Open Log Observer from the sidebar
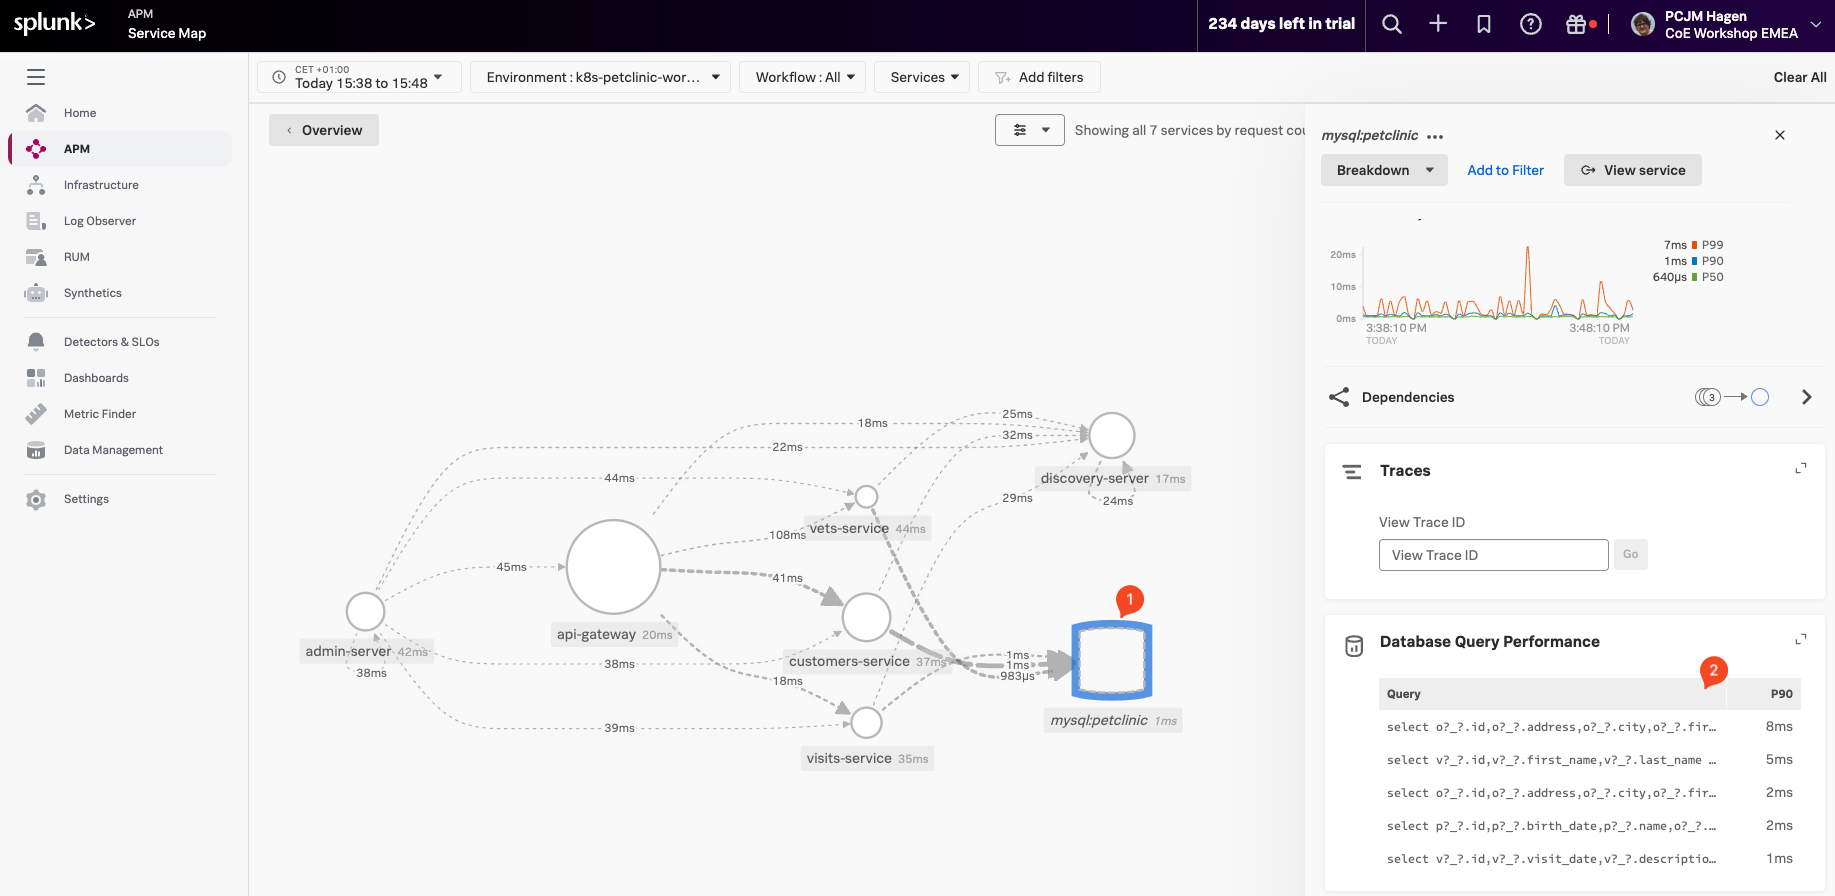This screenshot has height=896, width=1835. click(99, 221)
